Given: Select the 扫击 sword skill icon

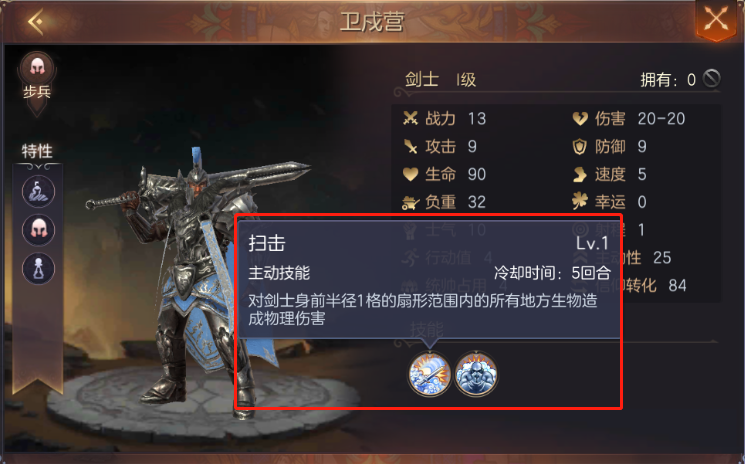Looking at the screenshot, I should 430,374.
